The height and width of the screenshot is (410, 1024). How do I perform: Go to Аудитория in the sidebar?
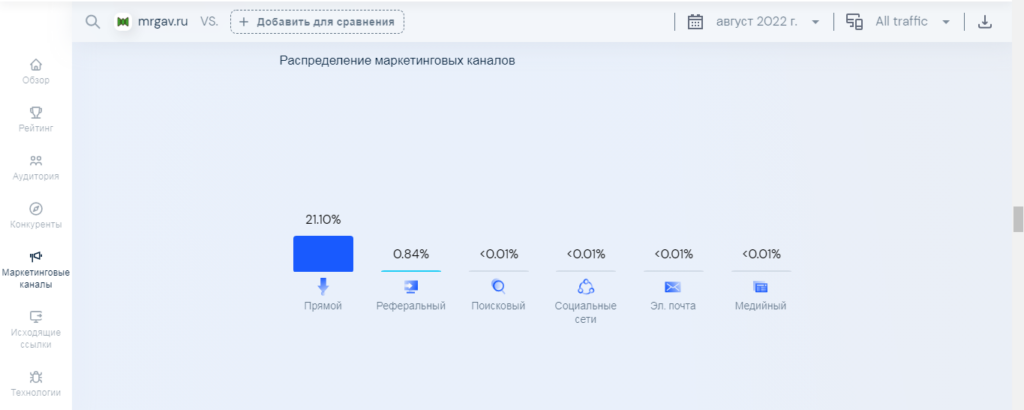pos(36,168)
